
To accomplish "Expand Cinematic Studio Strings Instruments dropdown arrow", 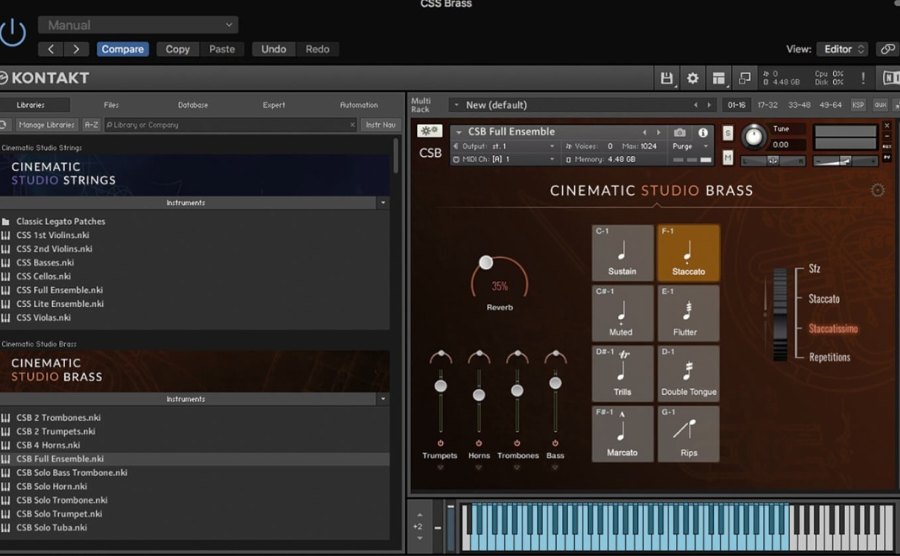I will 383,203.
